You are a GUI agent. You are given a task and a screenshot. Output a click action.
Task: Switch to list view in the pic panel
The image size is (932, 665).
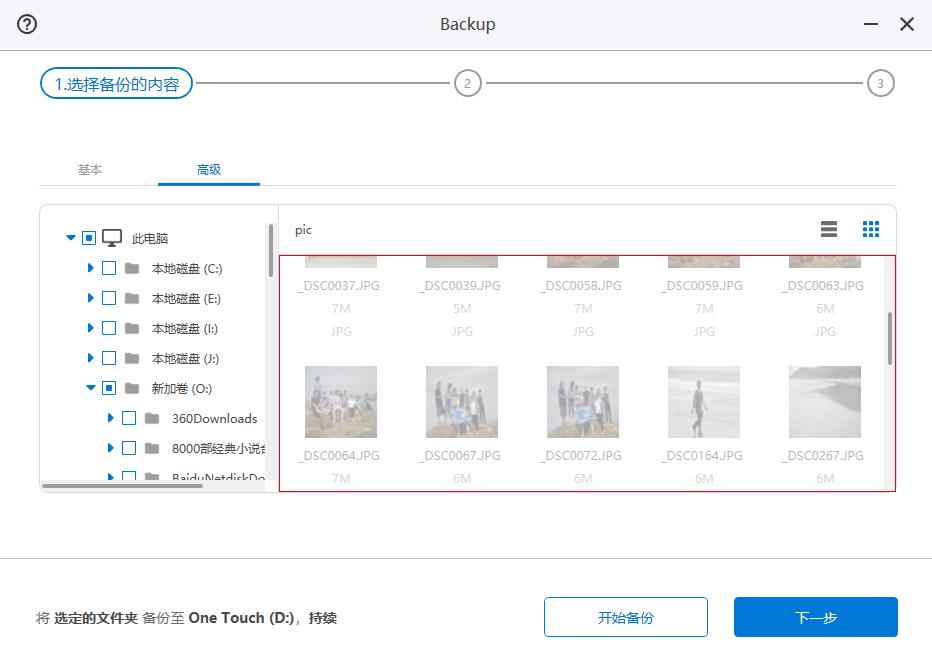tap(827, 228)
